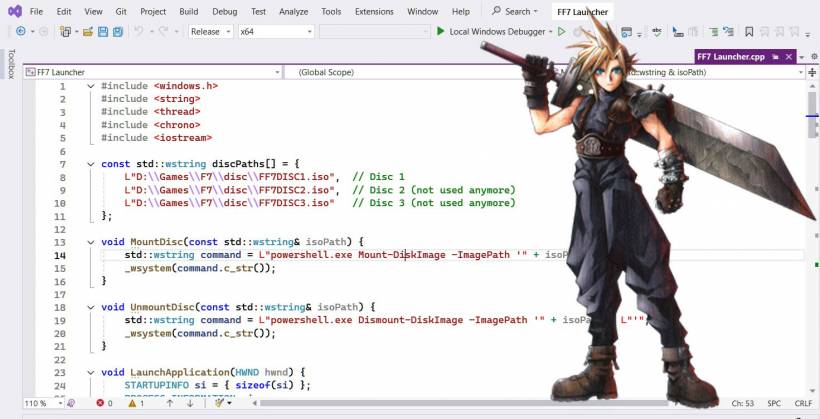Image resolution: width=820 pixels, height=419 pixels.
Task: Navigate backward with the blue arrow icon
Action: [x=21, y=32]
